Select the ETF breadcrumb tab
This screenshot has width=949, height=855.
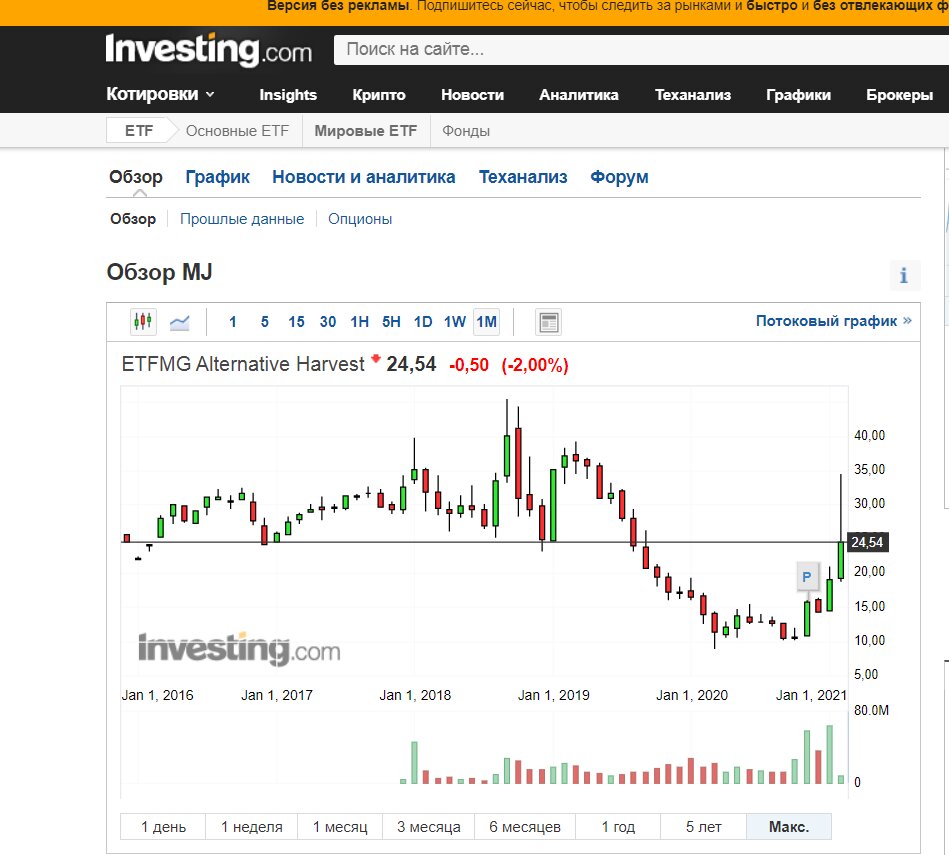[139, 131]
